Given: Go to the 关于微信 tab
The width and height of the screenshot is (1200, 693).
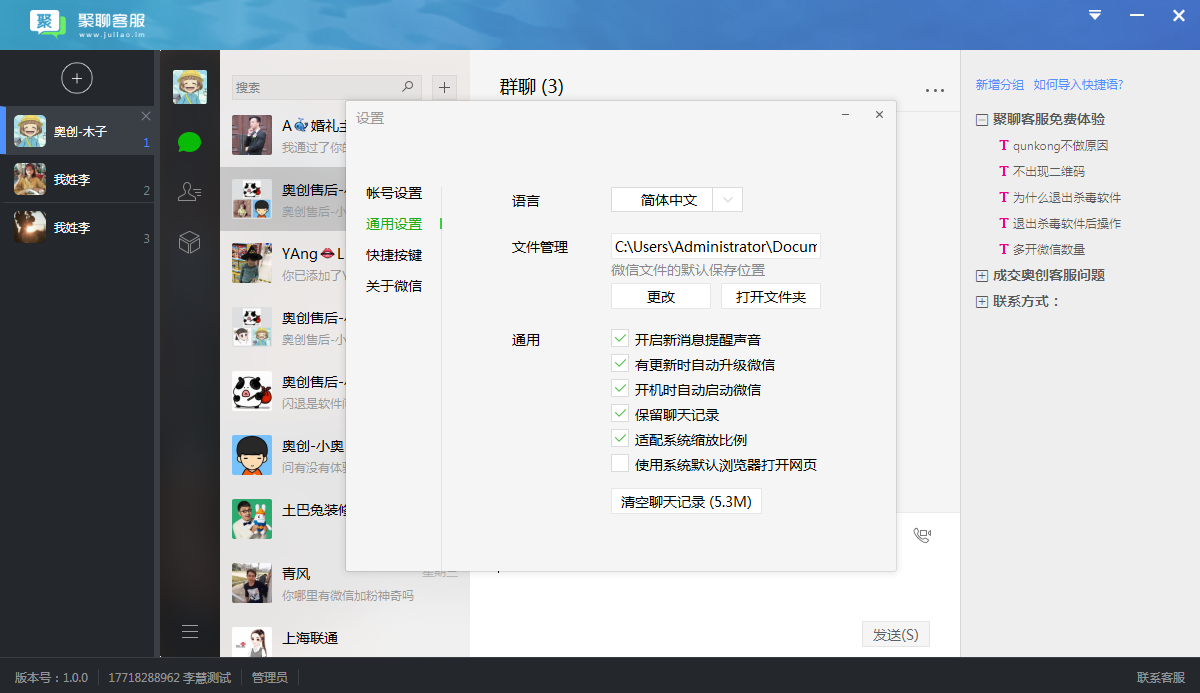Looking at the screenshot, I should point(394,286).
